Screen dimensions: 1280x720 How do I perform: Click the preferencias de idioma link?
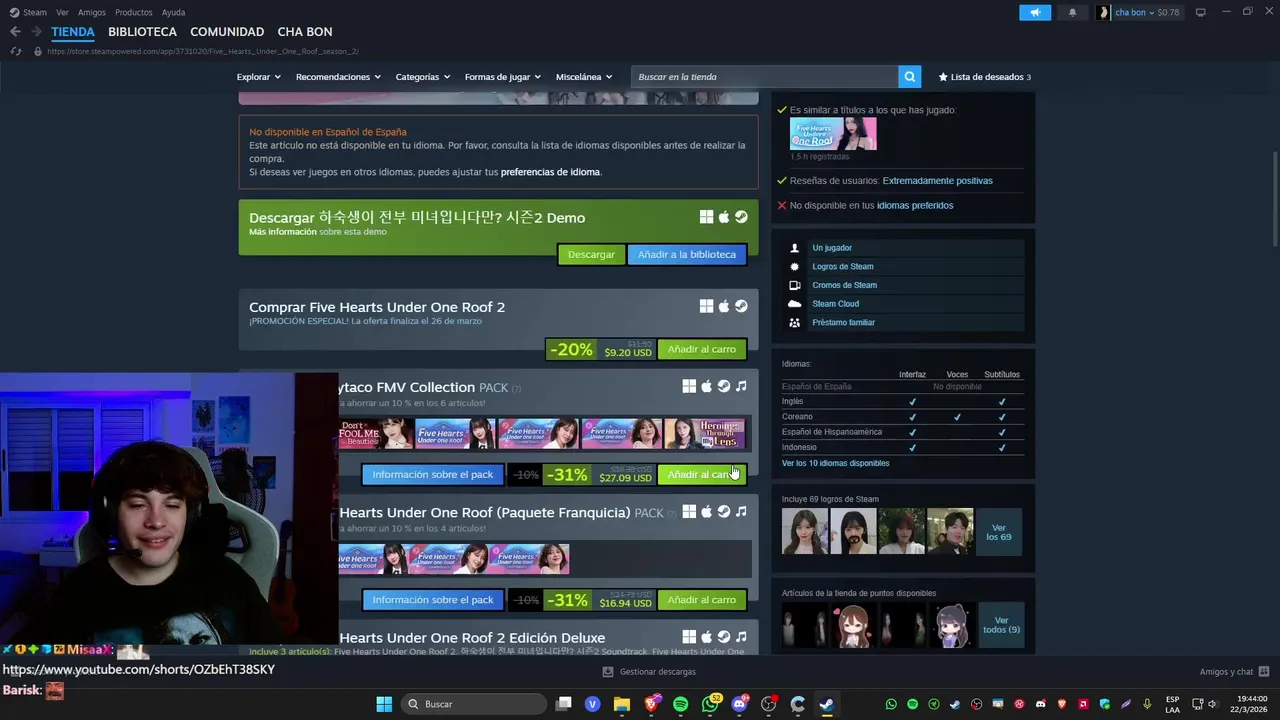pyautogui.click(x=550, y=172)
